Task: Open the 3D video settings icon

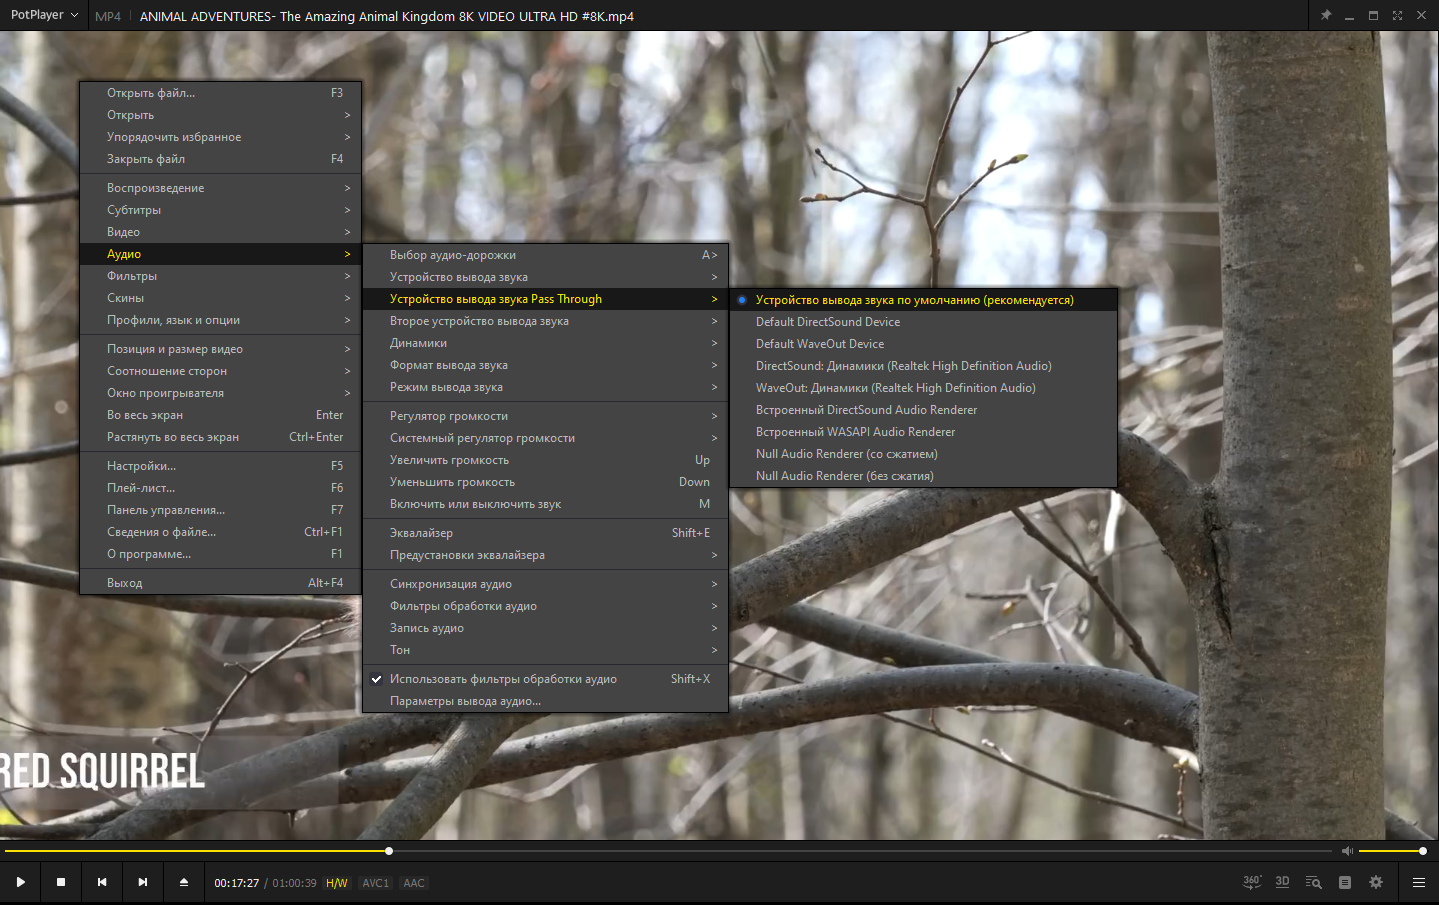Action: (1283, 882)
